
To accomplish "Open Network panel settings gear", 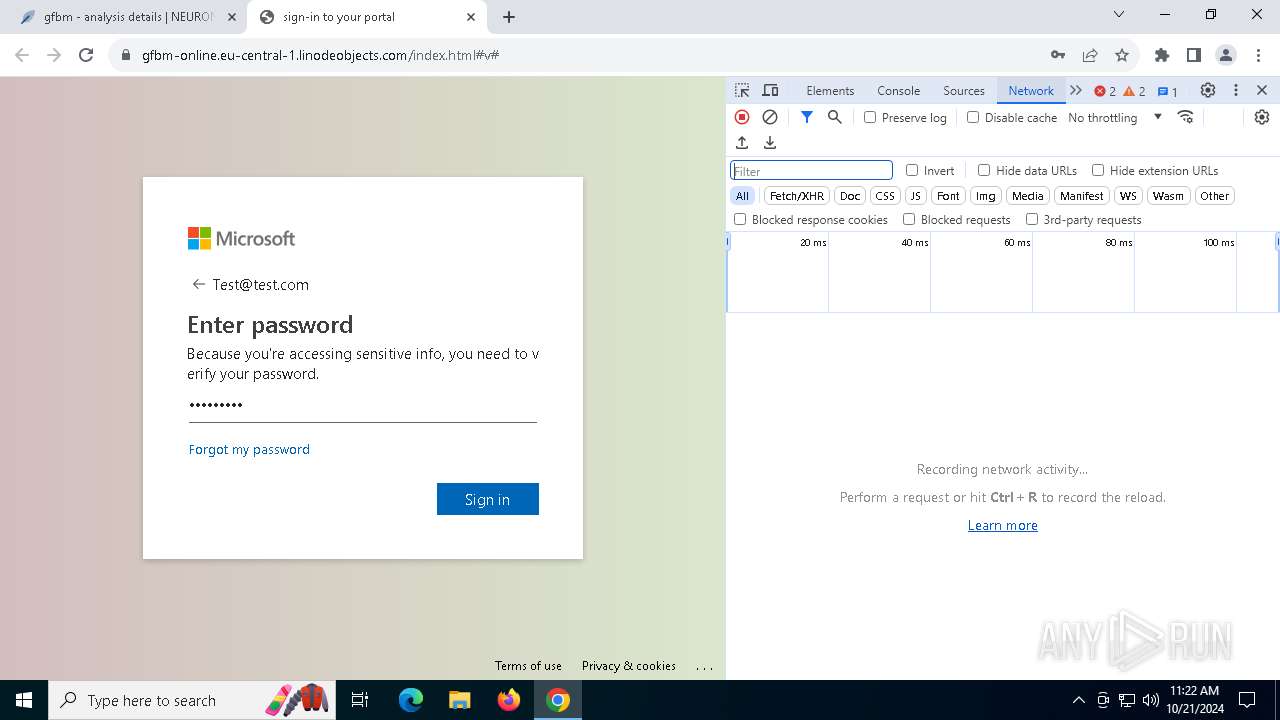I will (1262, 117).
